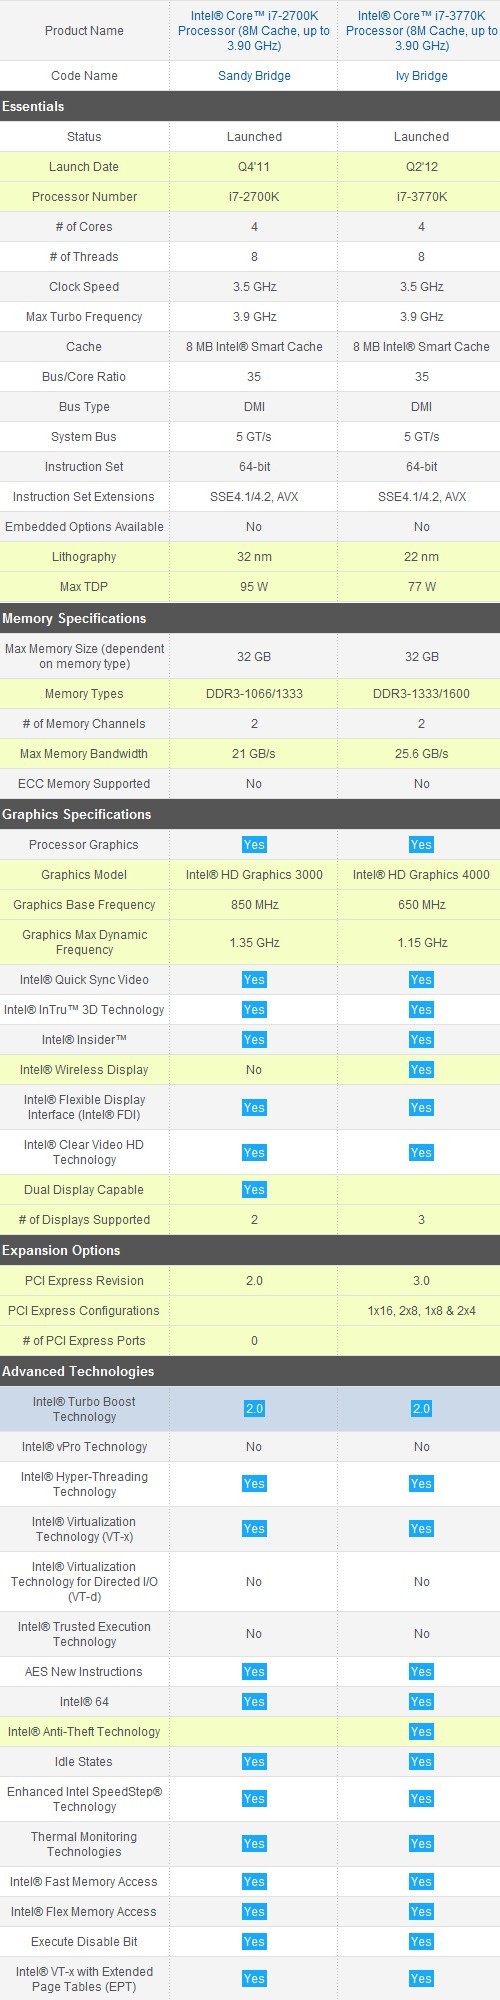Click the i7-3770K Turbo Boost 2.0 badge

421,1409
